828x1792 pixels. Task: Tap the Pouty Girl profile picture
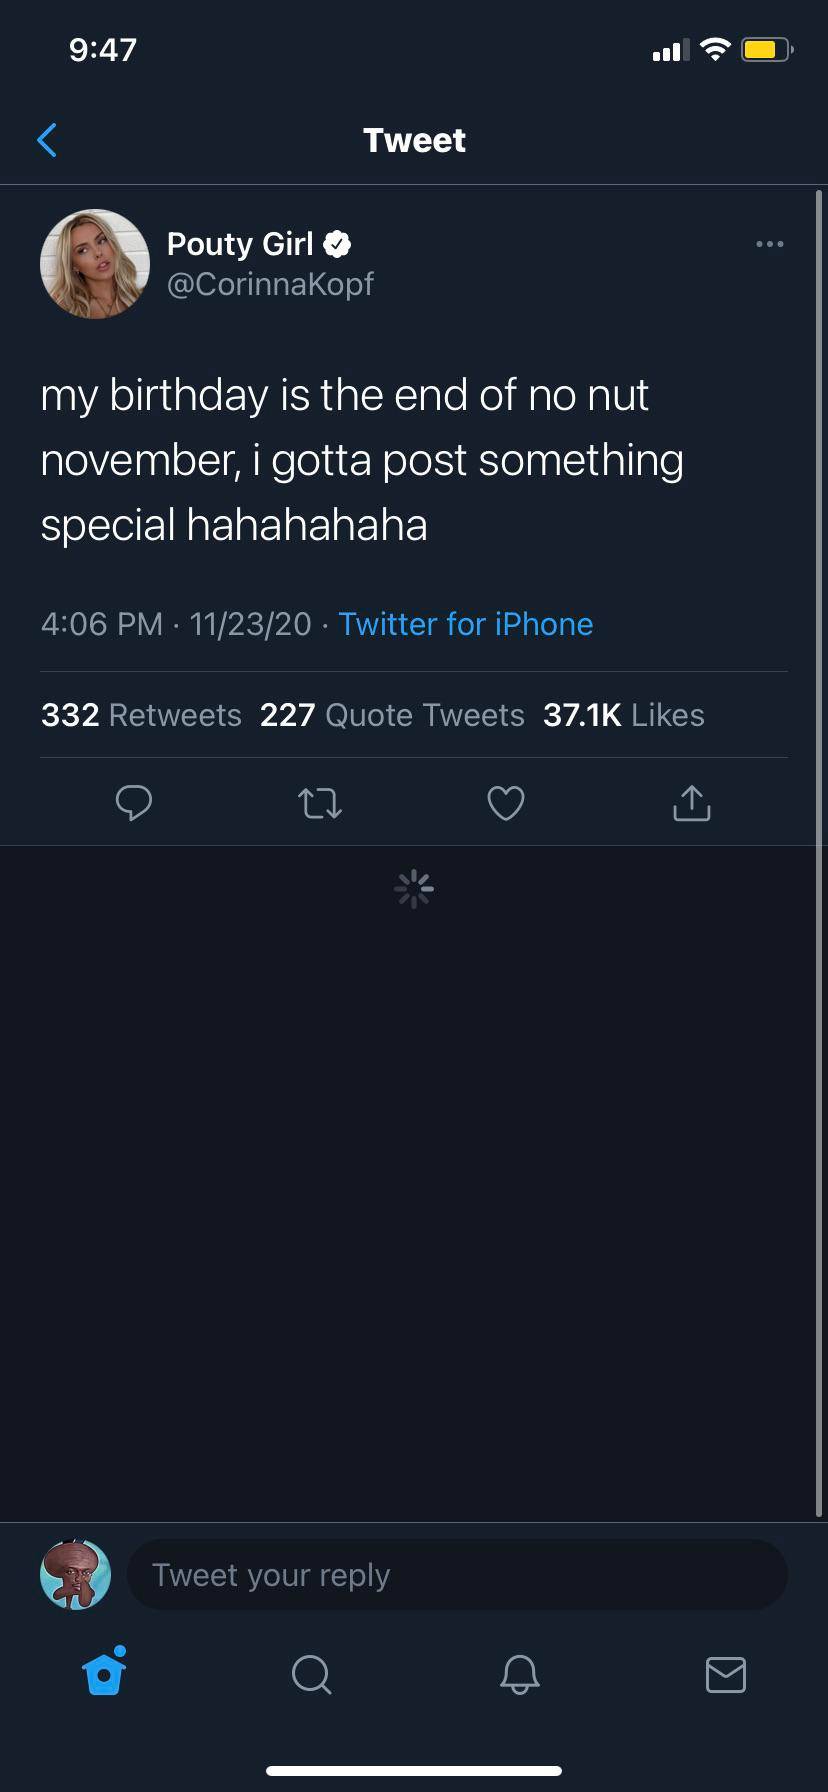point(95,264)
